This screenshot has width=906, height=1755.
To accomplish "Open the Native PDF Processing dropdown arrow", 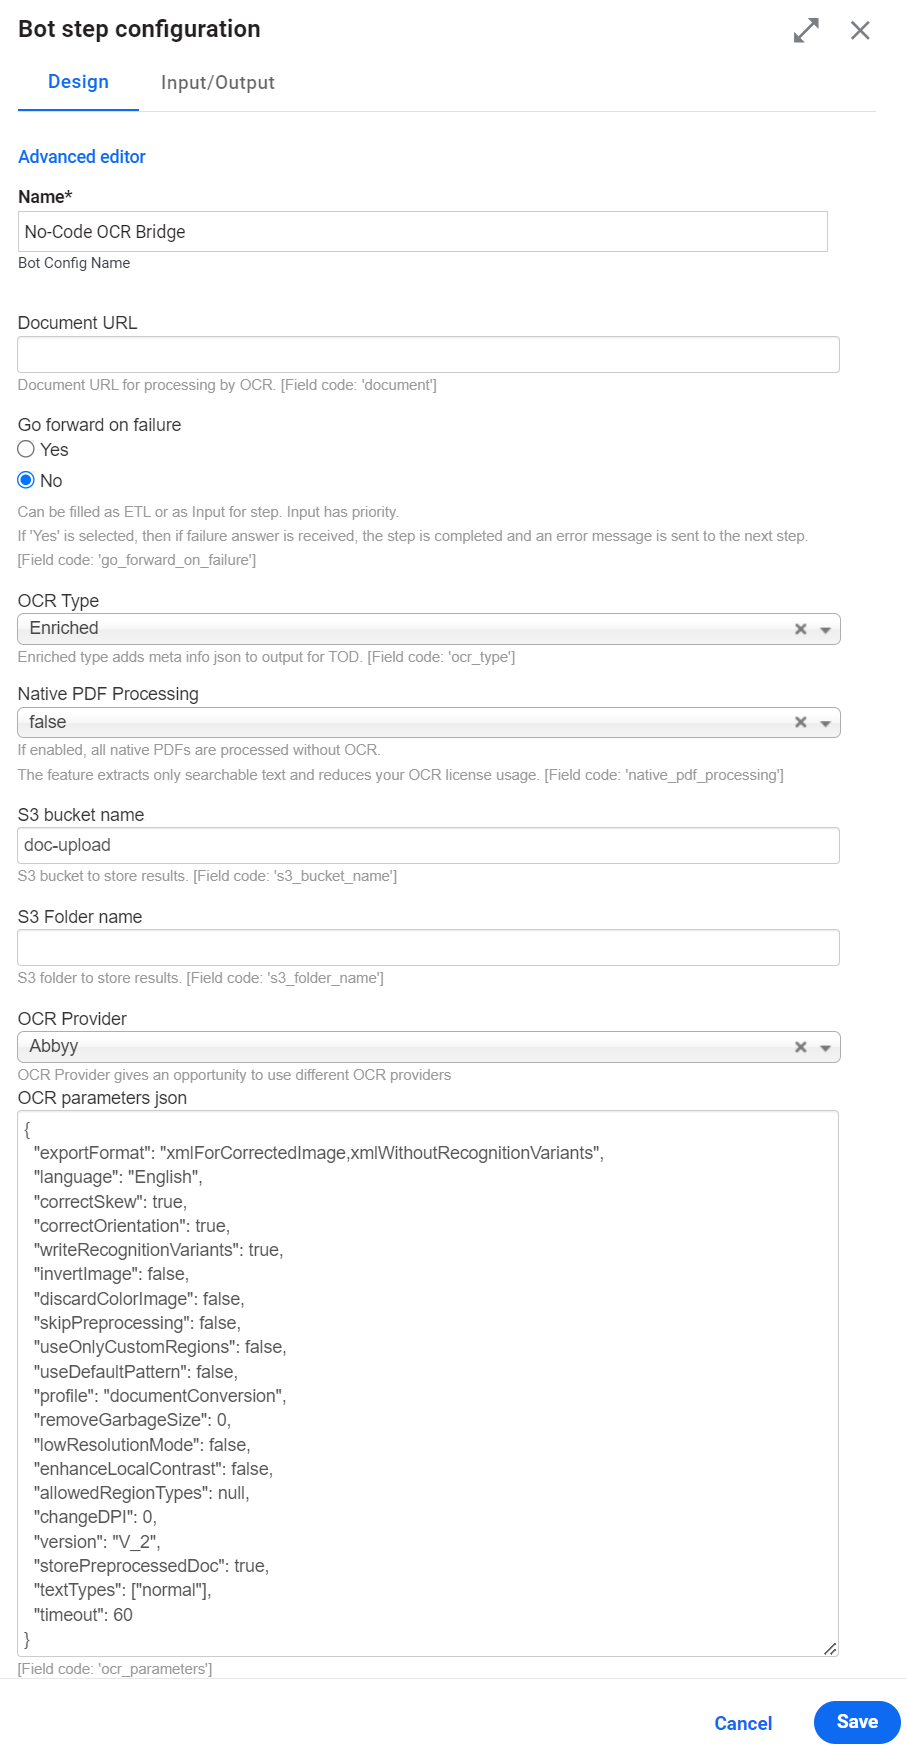I will pyautogui.click(x=826, y=723).
